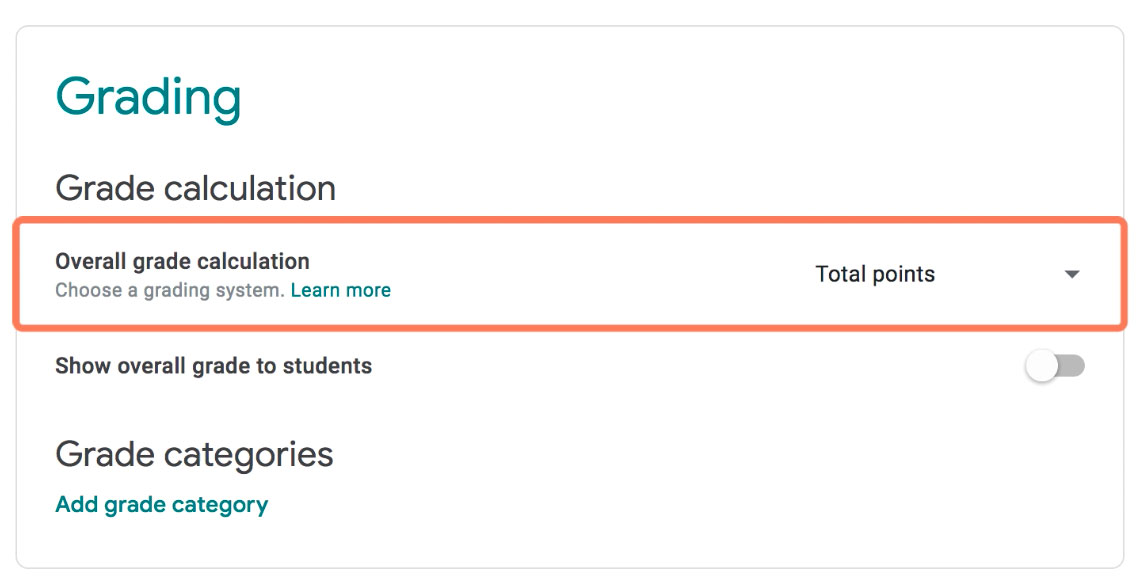
Task: Open the Learn more link
Action: (340, 290)
